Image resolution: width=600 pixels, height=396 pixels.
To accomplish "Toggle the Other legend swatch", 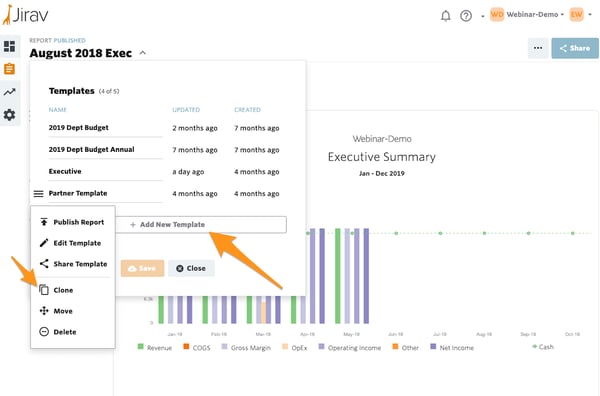I will pyautogui.click(x=395, y=347).
